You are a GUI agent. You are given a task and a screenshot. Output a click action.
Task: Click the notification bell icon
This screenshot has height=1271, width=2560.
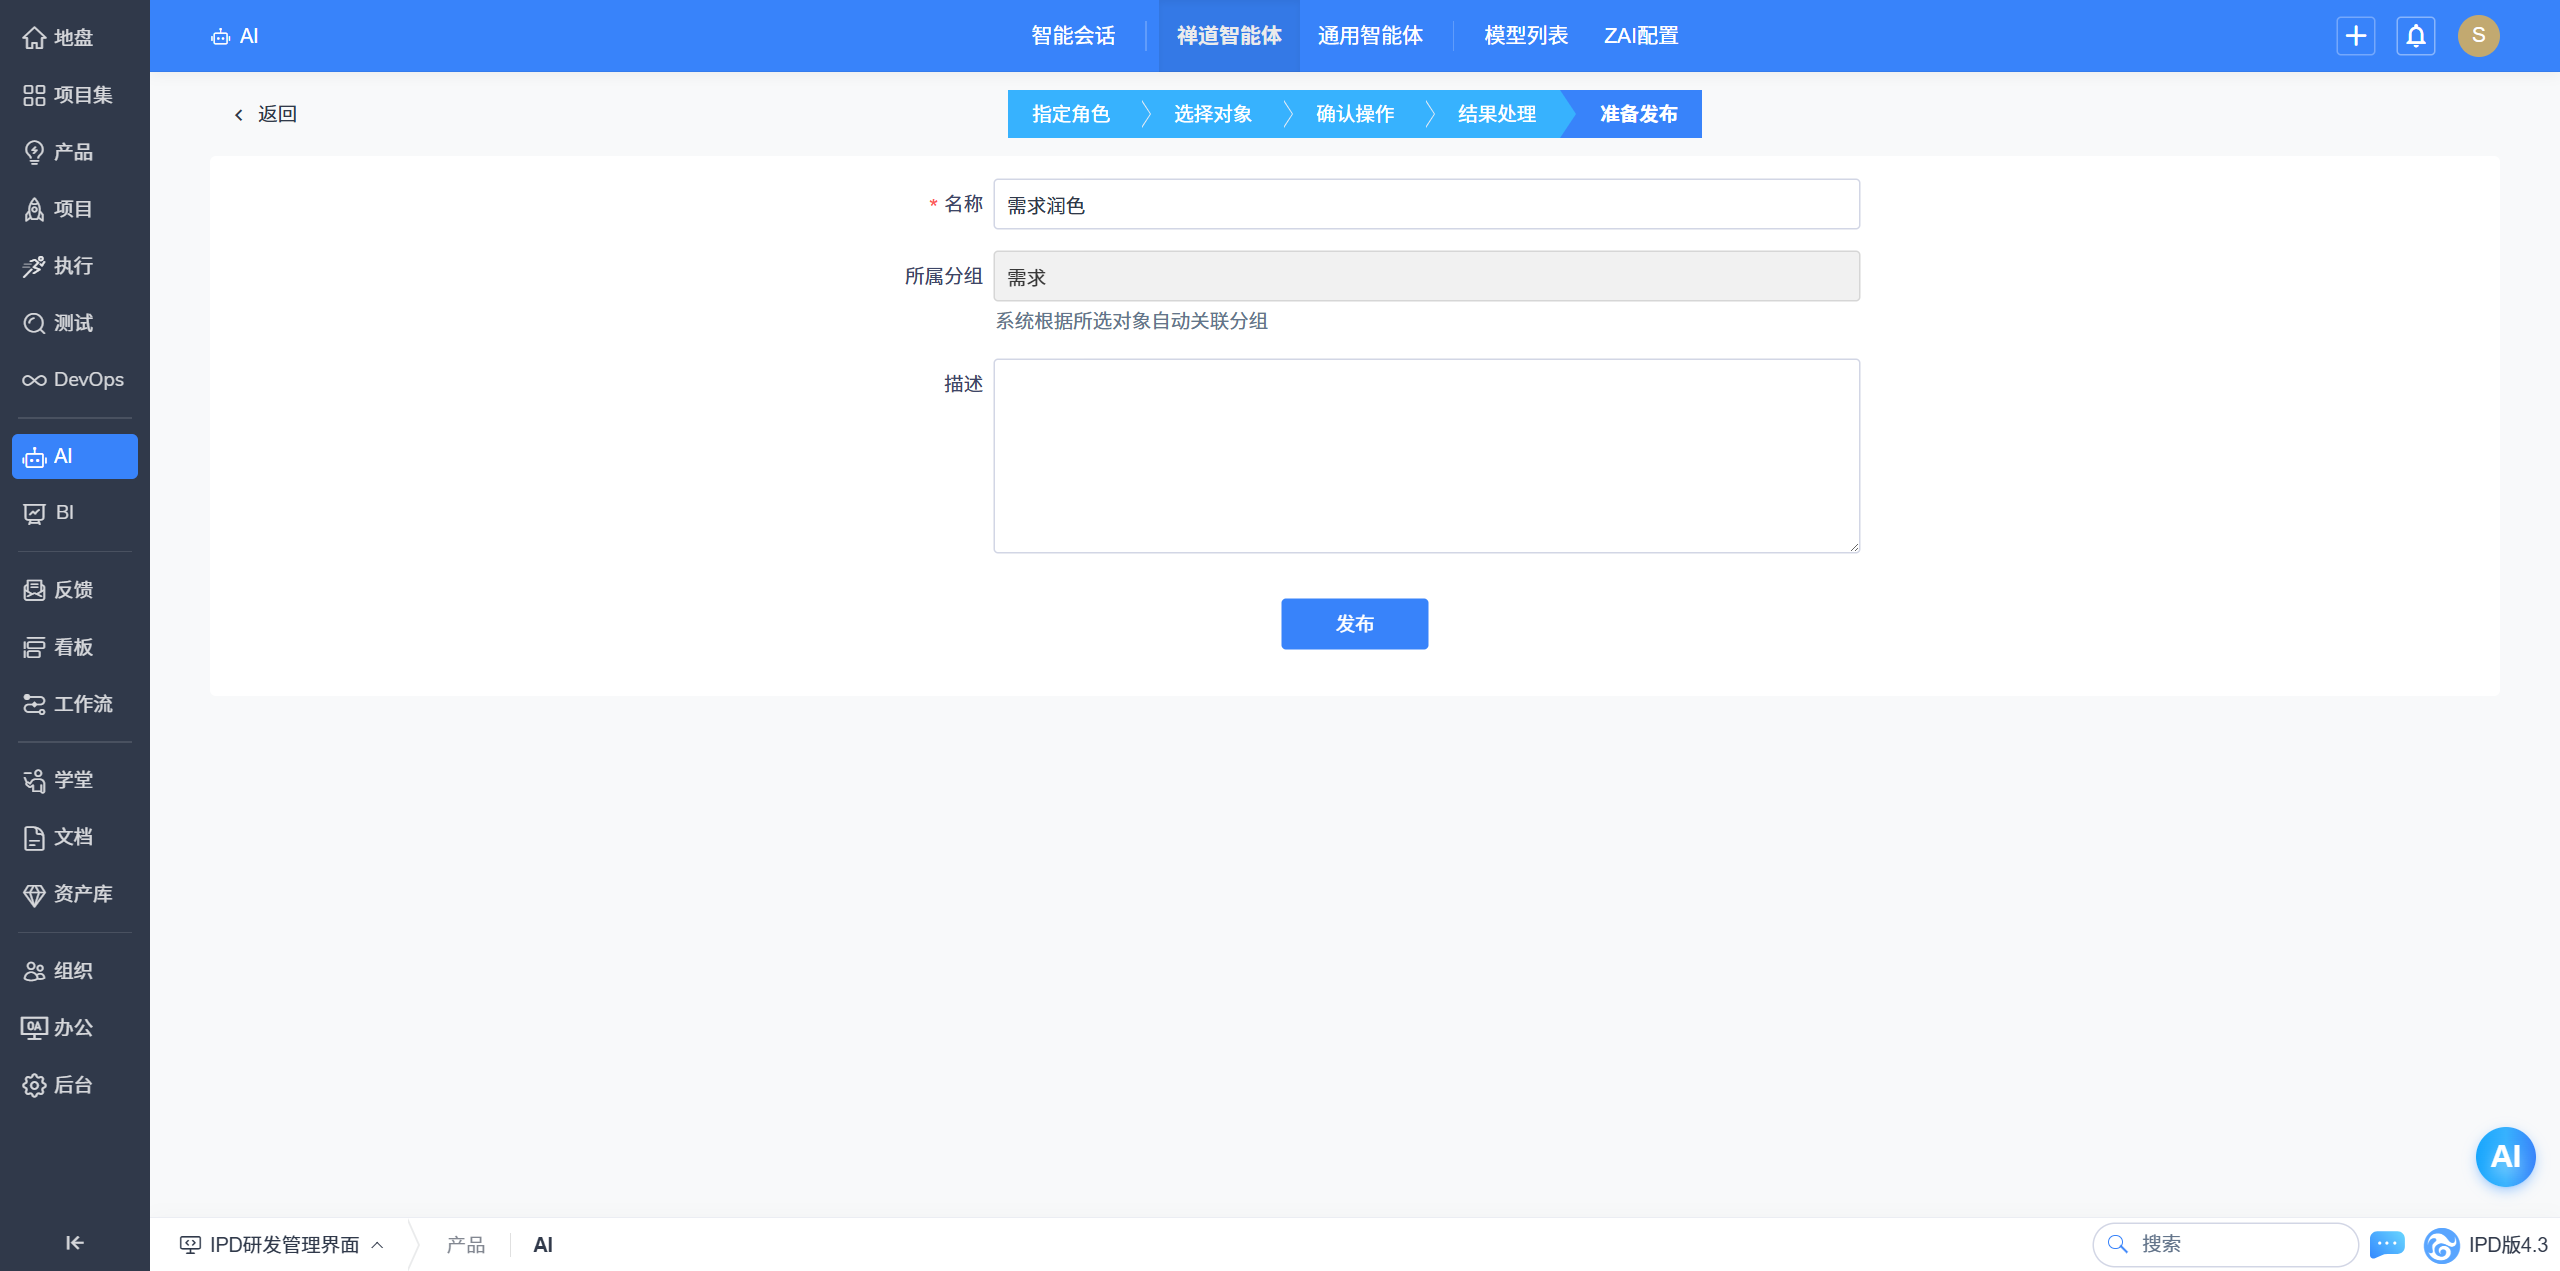click(x=2415, y=36)
